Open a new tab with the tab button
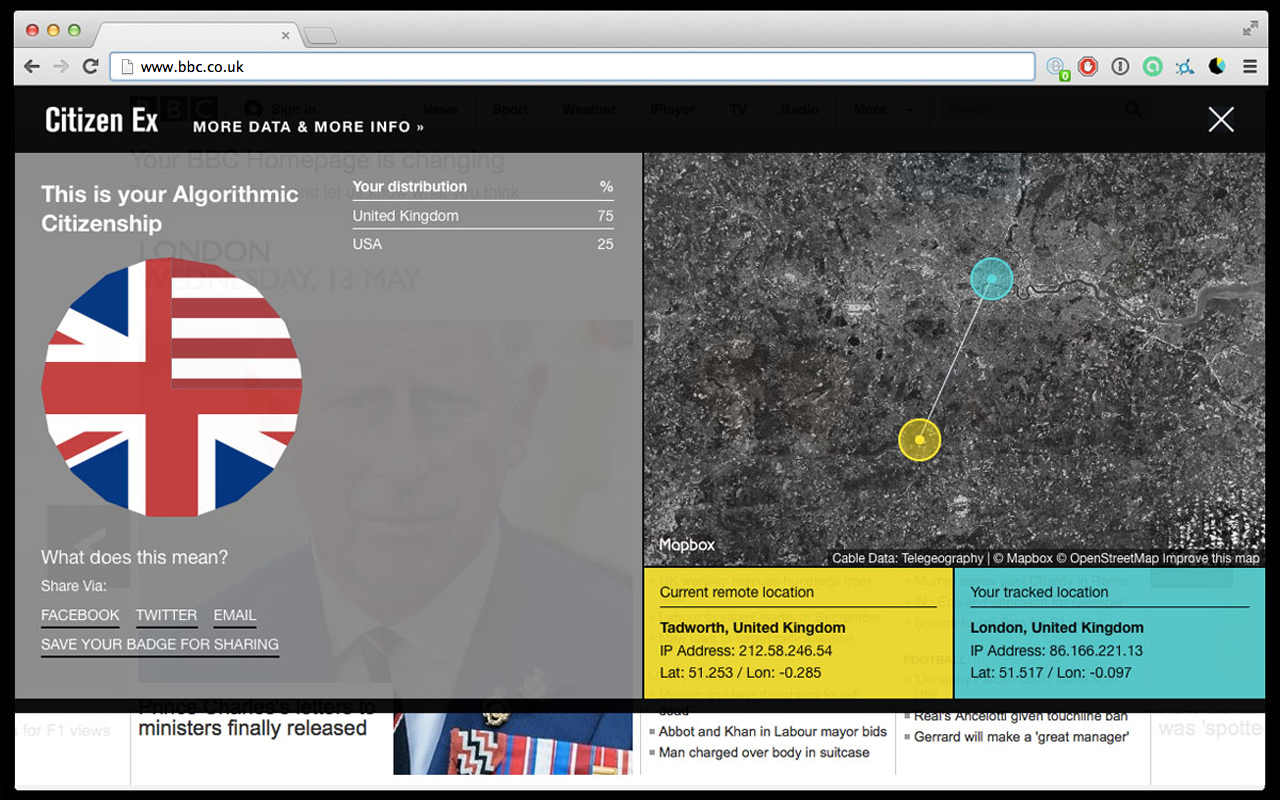 320,37
